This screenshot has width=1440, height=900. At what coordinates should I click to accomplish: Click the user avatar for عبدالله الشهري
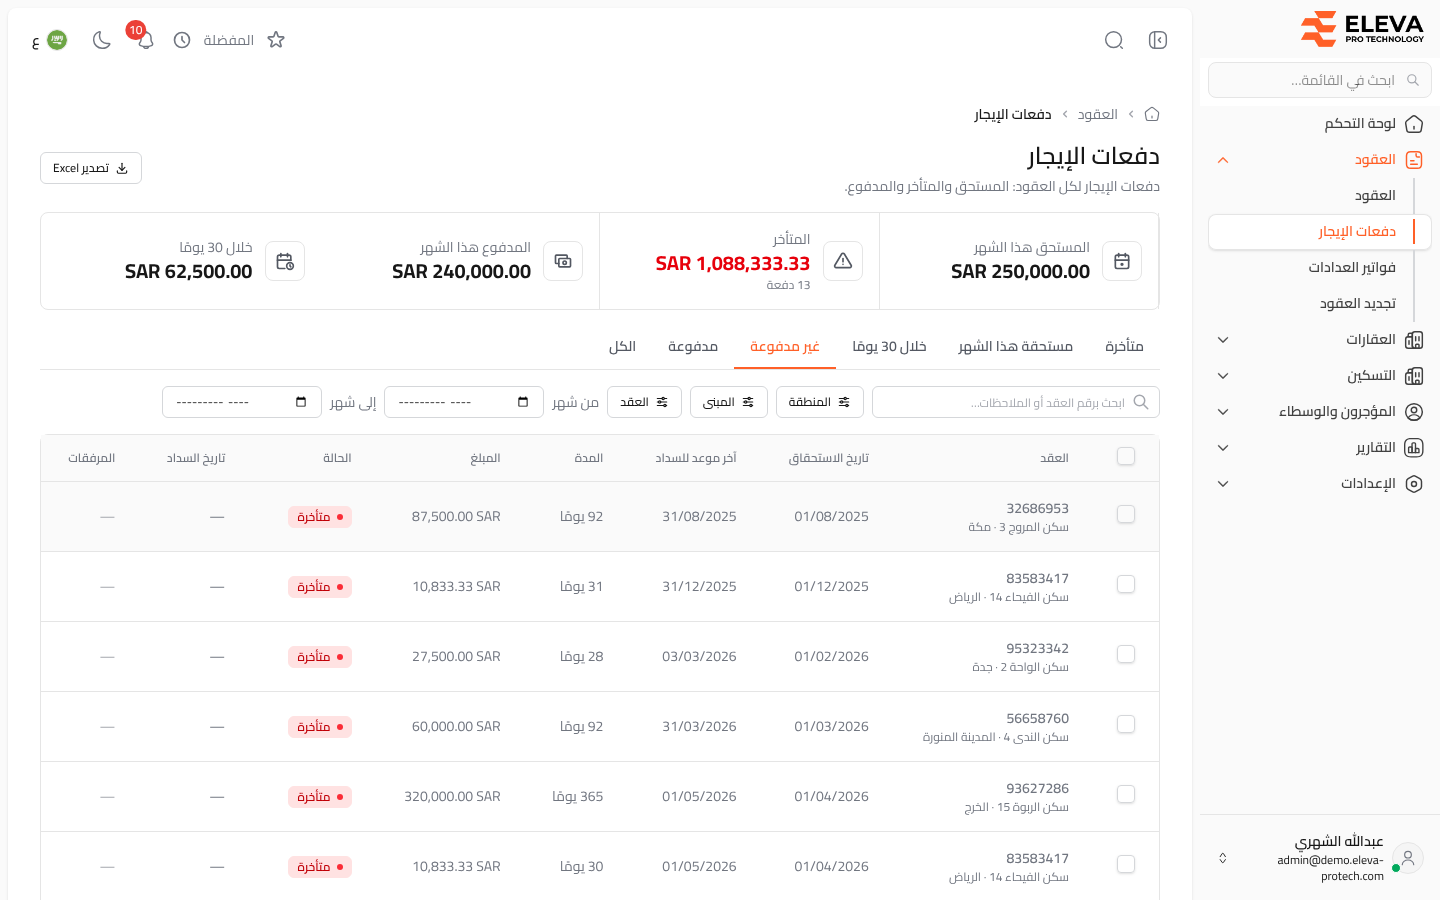pyautogui.click(x=1408, y=857)
